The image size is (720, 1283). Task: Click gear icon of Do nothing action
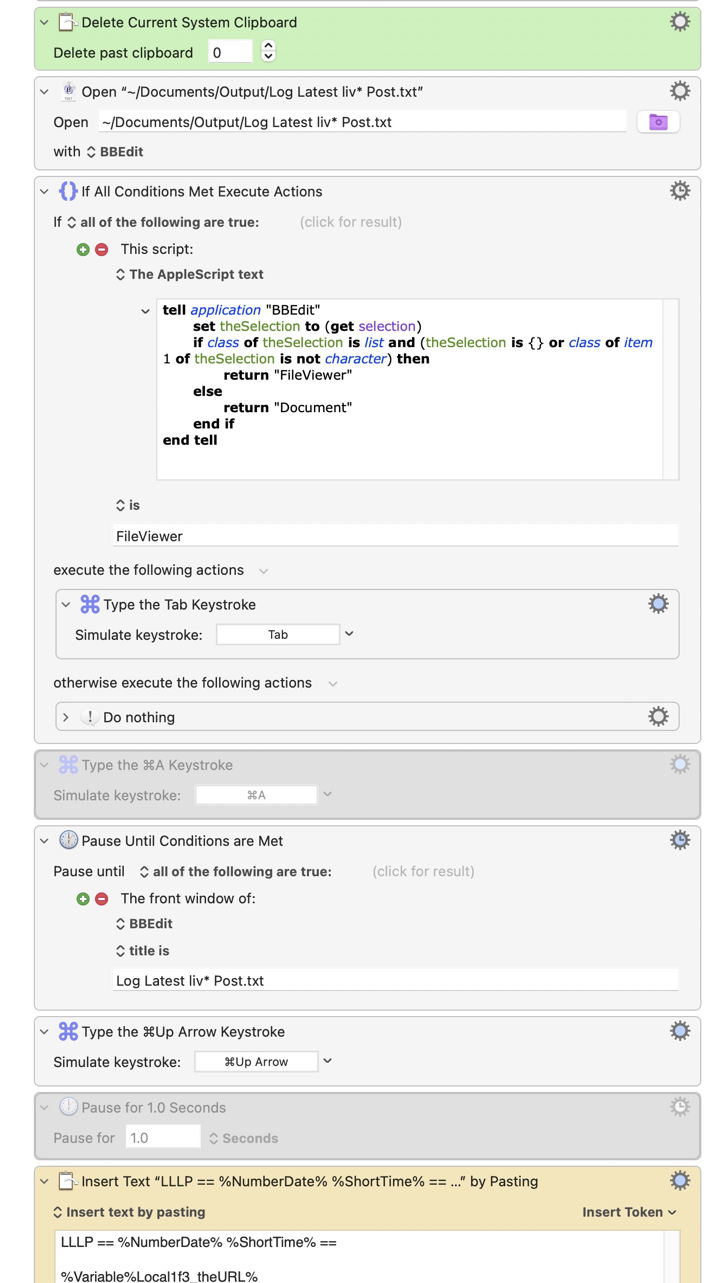click(658, 717)
